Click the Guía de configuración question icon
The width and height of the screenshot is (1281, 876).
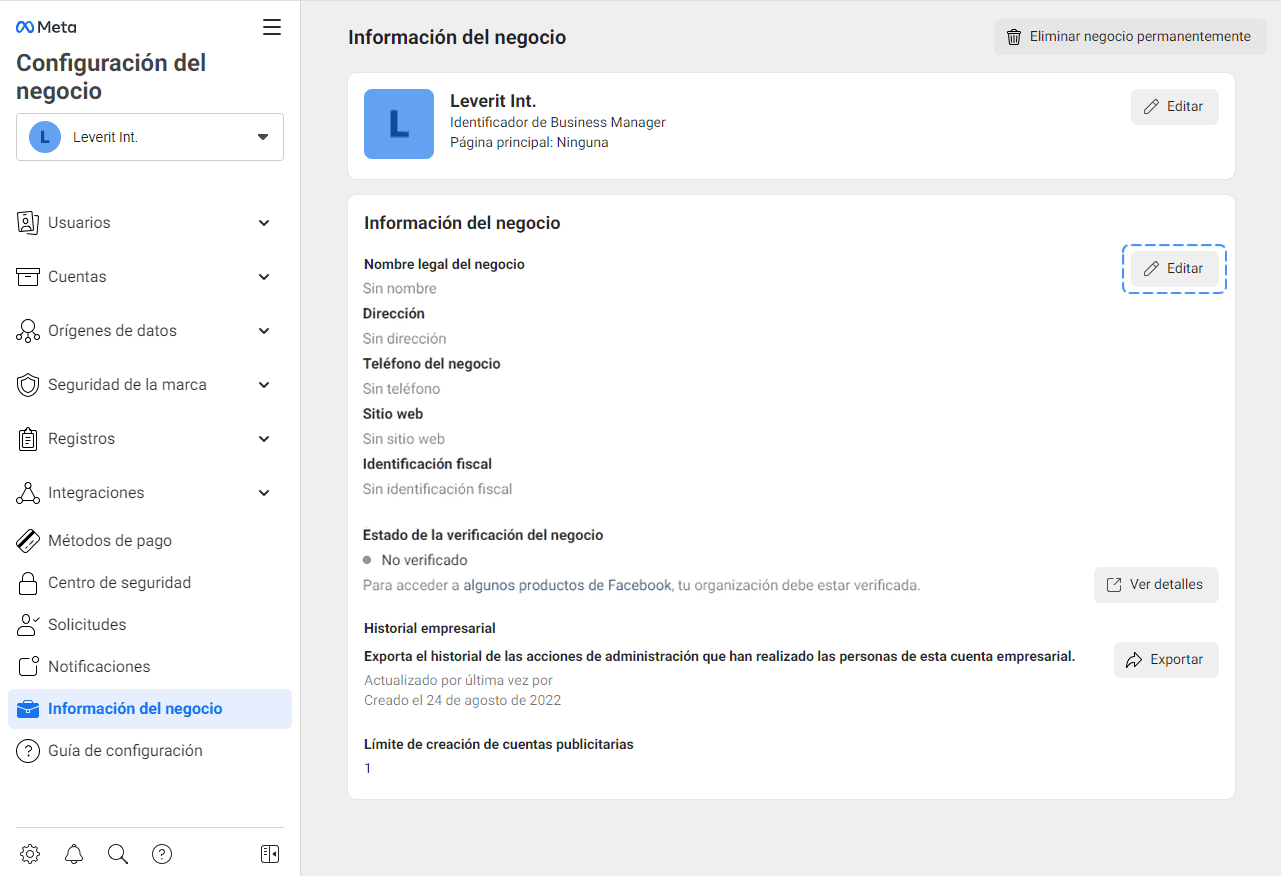pyautogui.click(x=28, y=751)
